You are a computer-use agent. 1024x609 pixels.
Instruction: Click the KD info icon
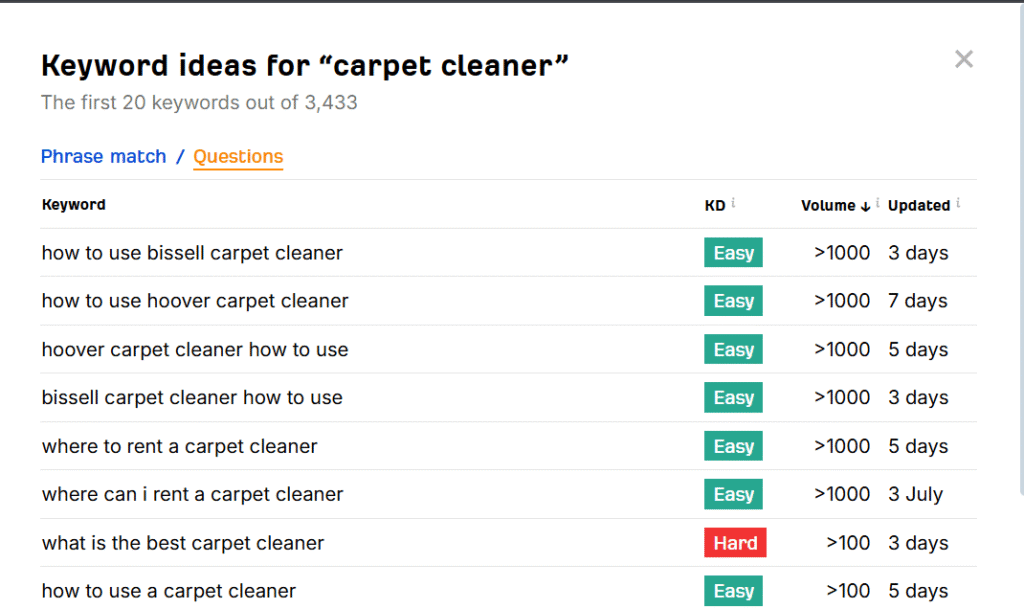click(x=733, y=203)
